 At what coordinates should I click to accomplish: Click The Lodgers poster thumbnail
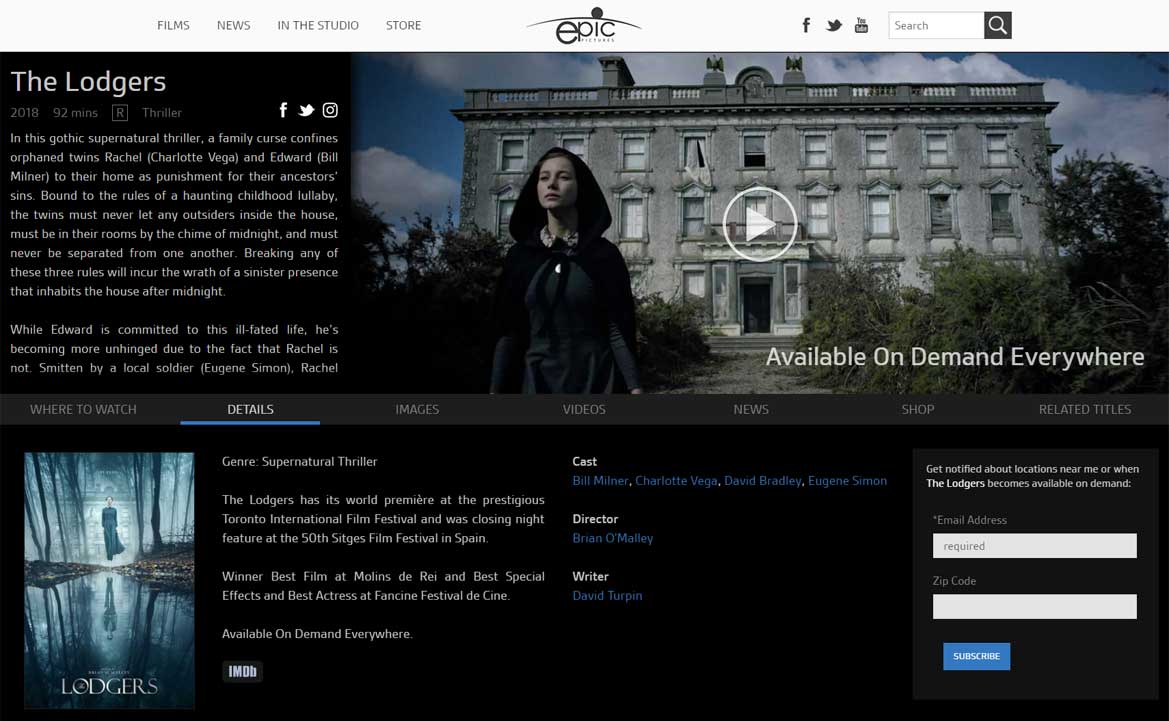[109, 580]
